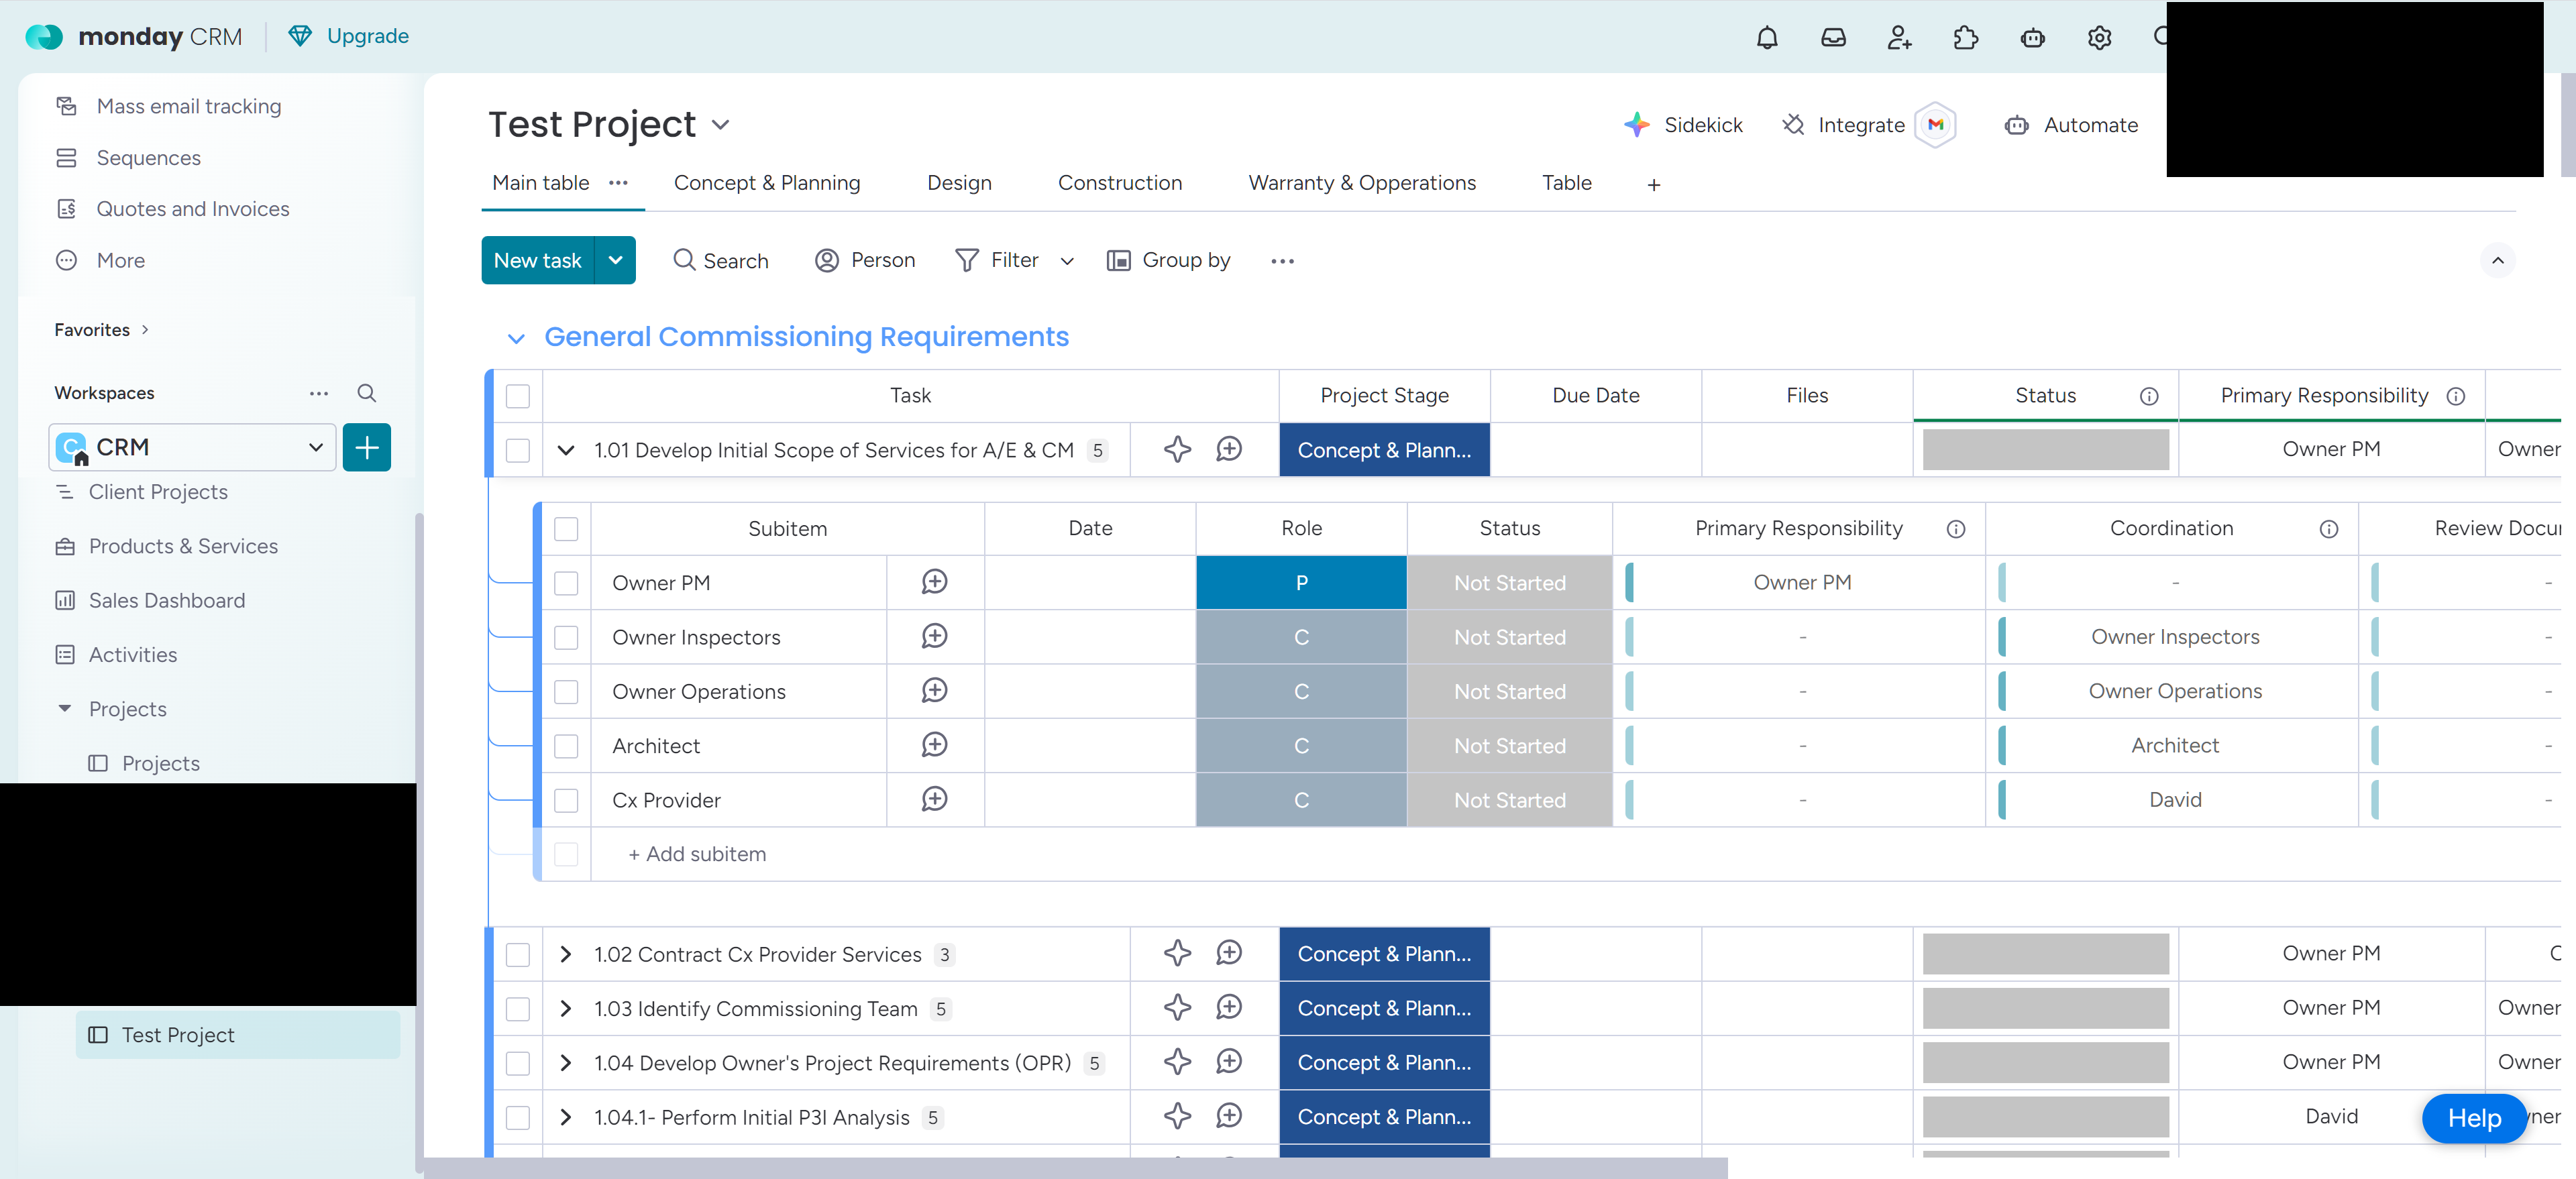Click AI sparkle icon on task 1.02
Viewport: 2576px width, 1179px height.
(x=1177, y=953)
